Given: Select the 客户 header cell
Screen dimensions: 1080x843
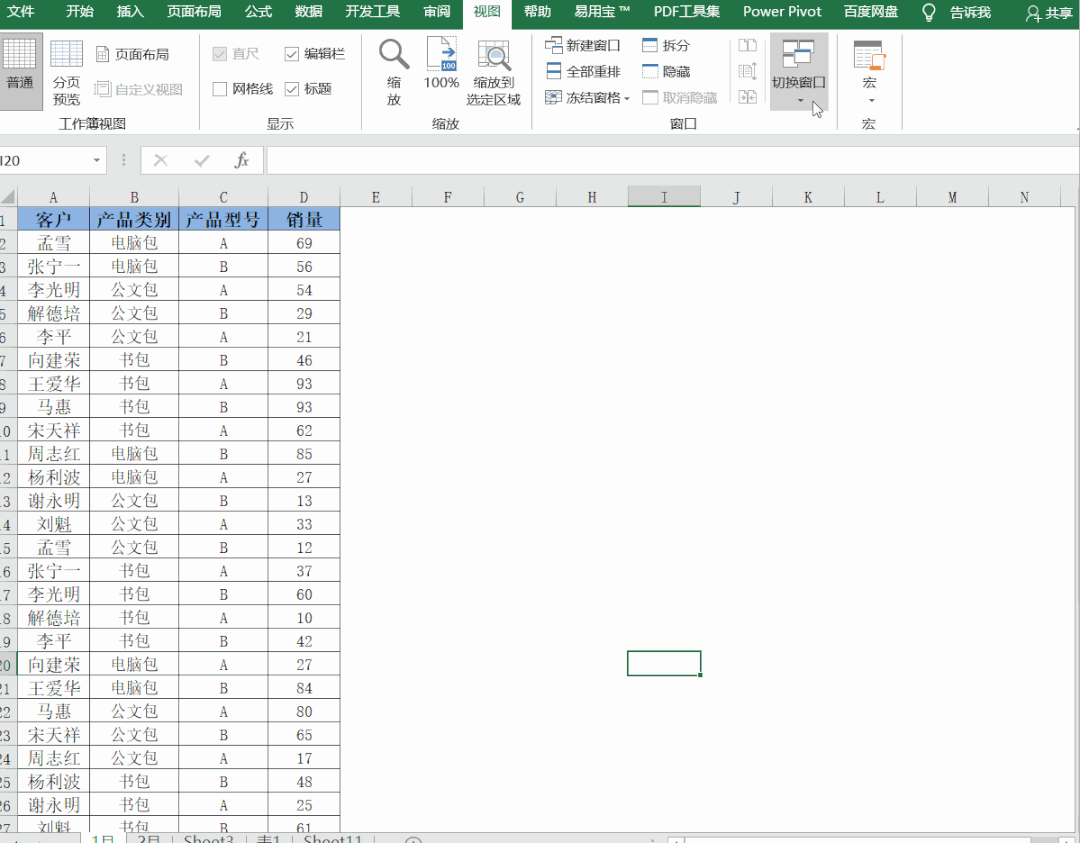Looking at the screenshot, I should (53, 220).
